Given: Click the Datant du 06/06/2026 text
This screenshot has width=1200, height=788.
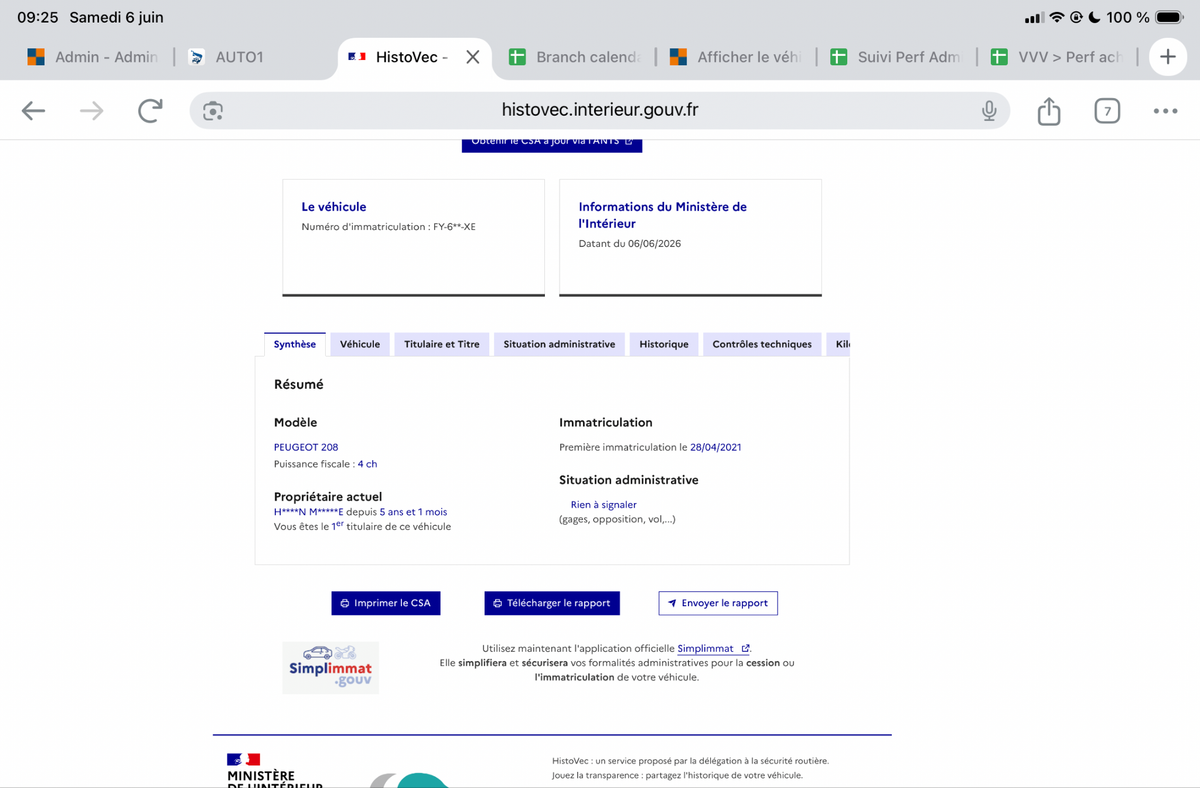Looking at the screenshot, I should 630,244.
